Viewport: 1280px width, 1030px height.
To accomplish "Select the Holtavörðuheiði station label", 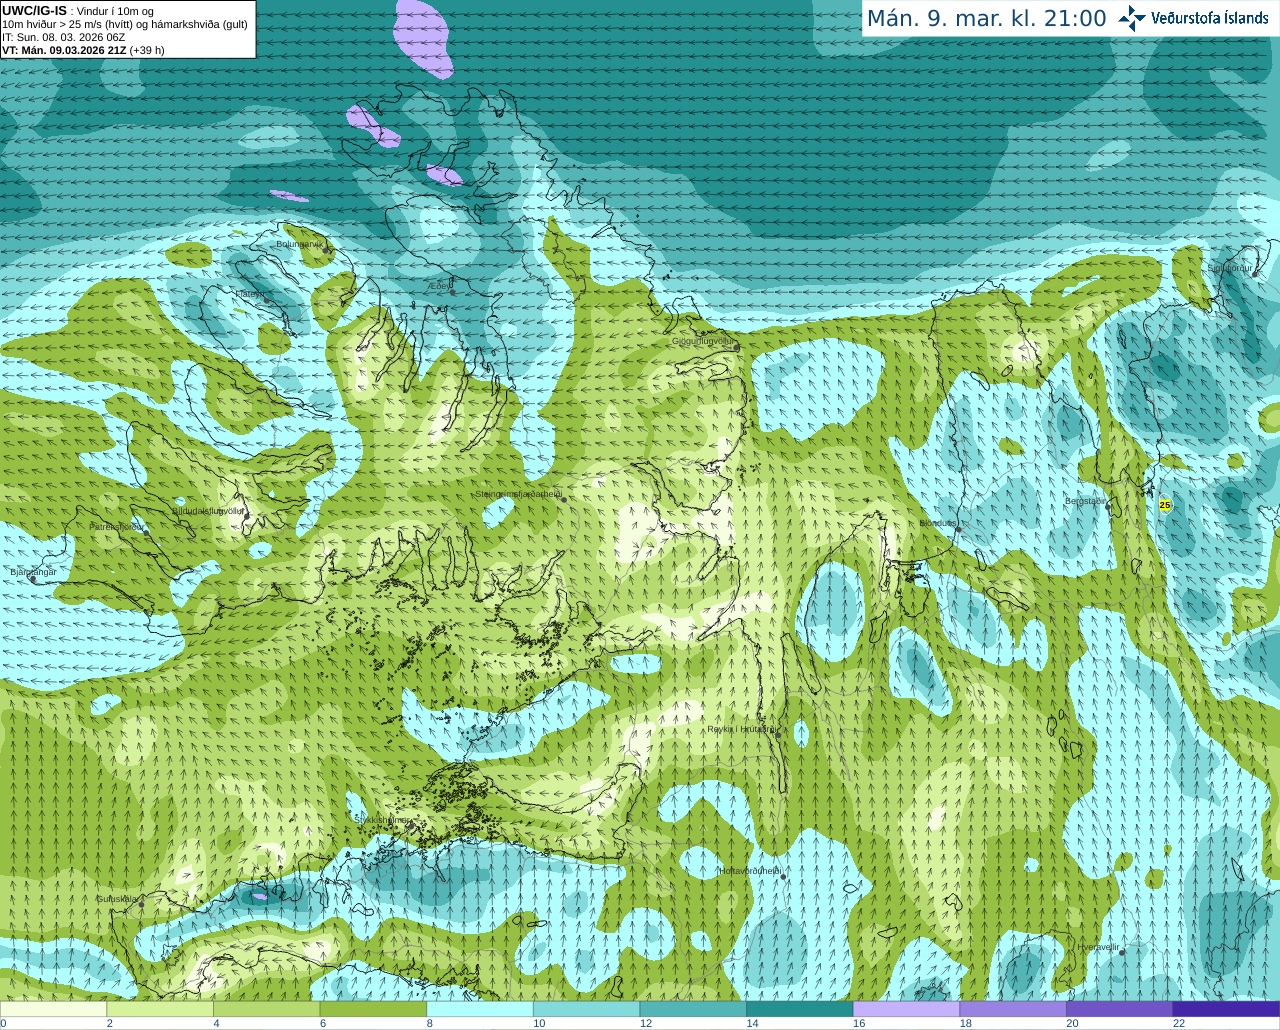I will click(x=750, y=871).
